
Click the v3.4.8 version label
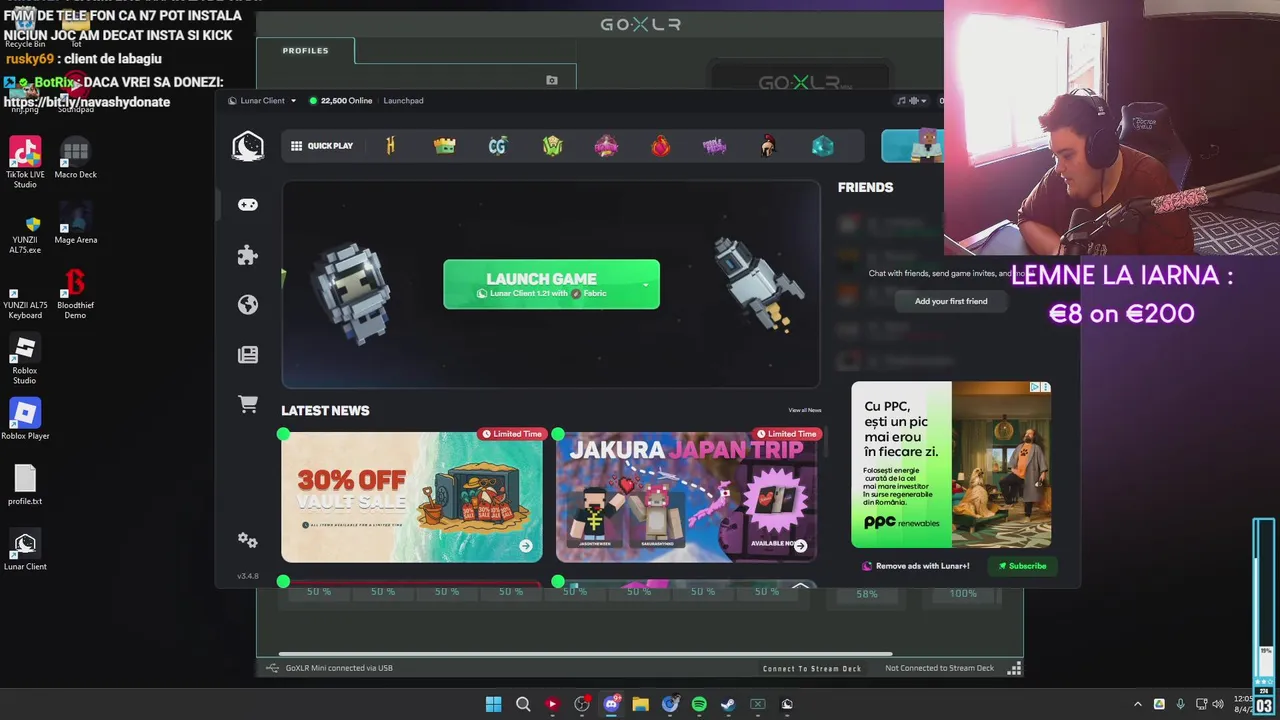click(248, 576)
